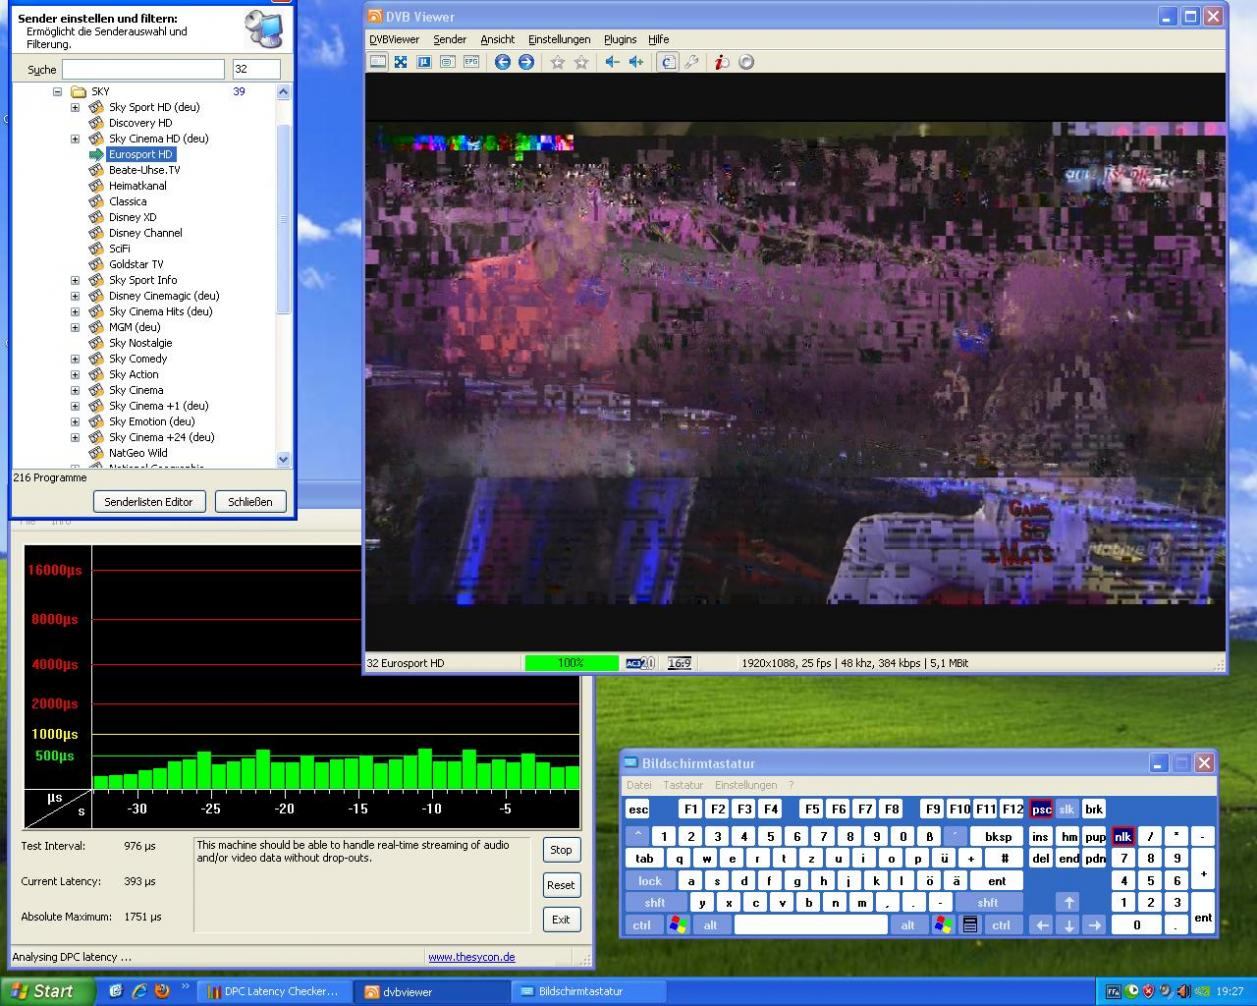1257x1006 pixels.
Task: Expand Sky Emotion (deu) tree node
Action: coord(75,422)
